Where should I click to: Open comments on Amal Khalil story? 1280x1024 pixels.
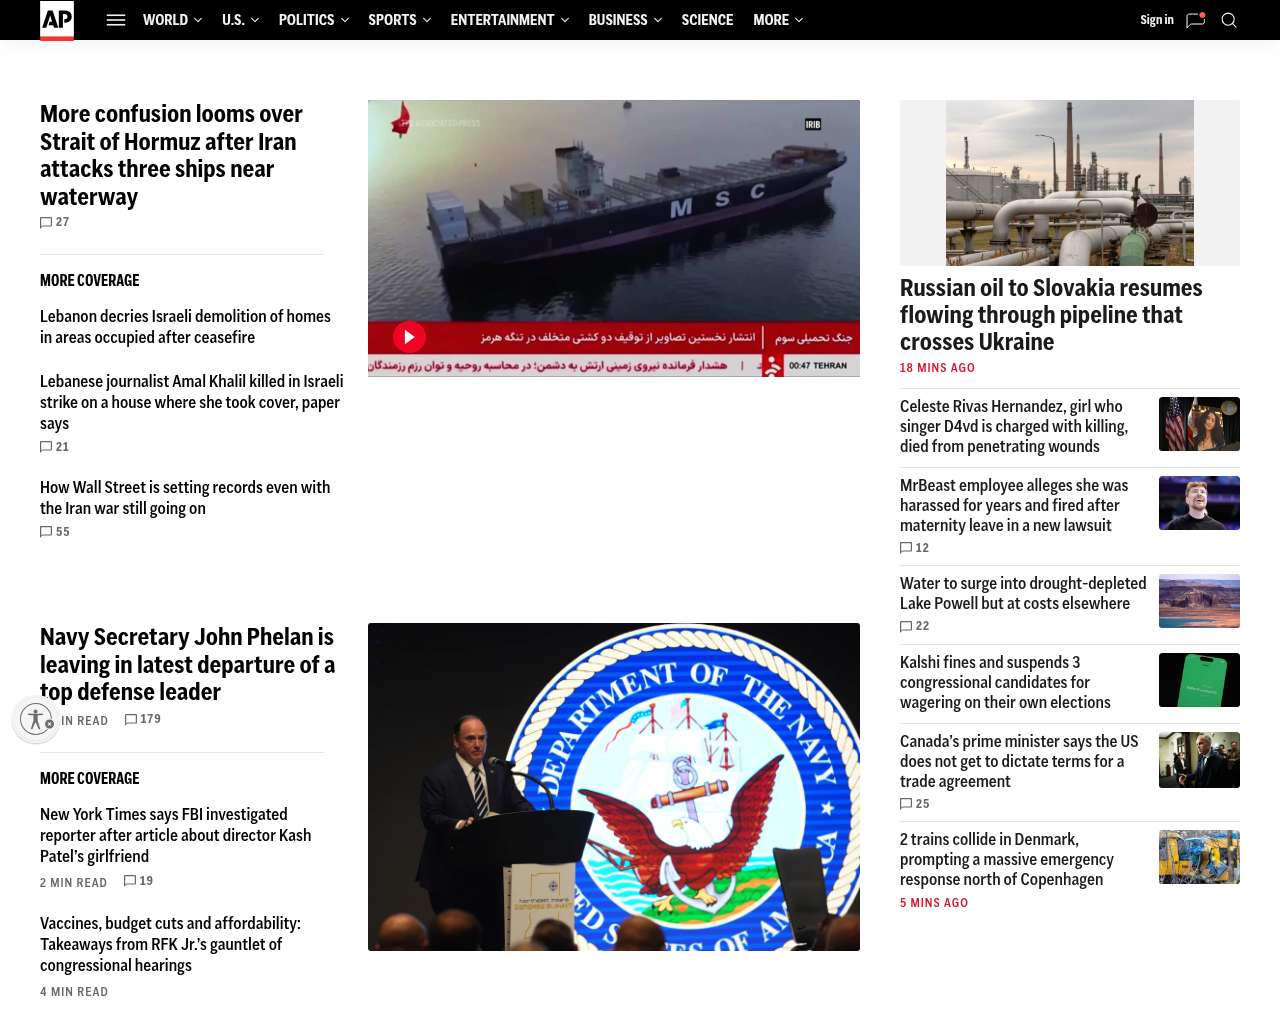click(x=55, y=447)
